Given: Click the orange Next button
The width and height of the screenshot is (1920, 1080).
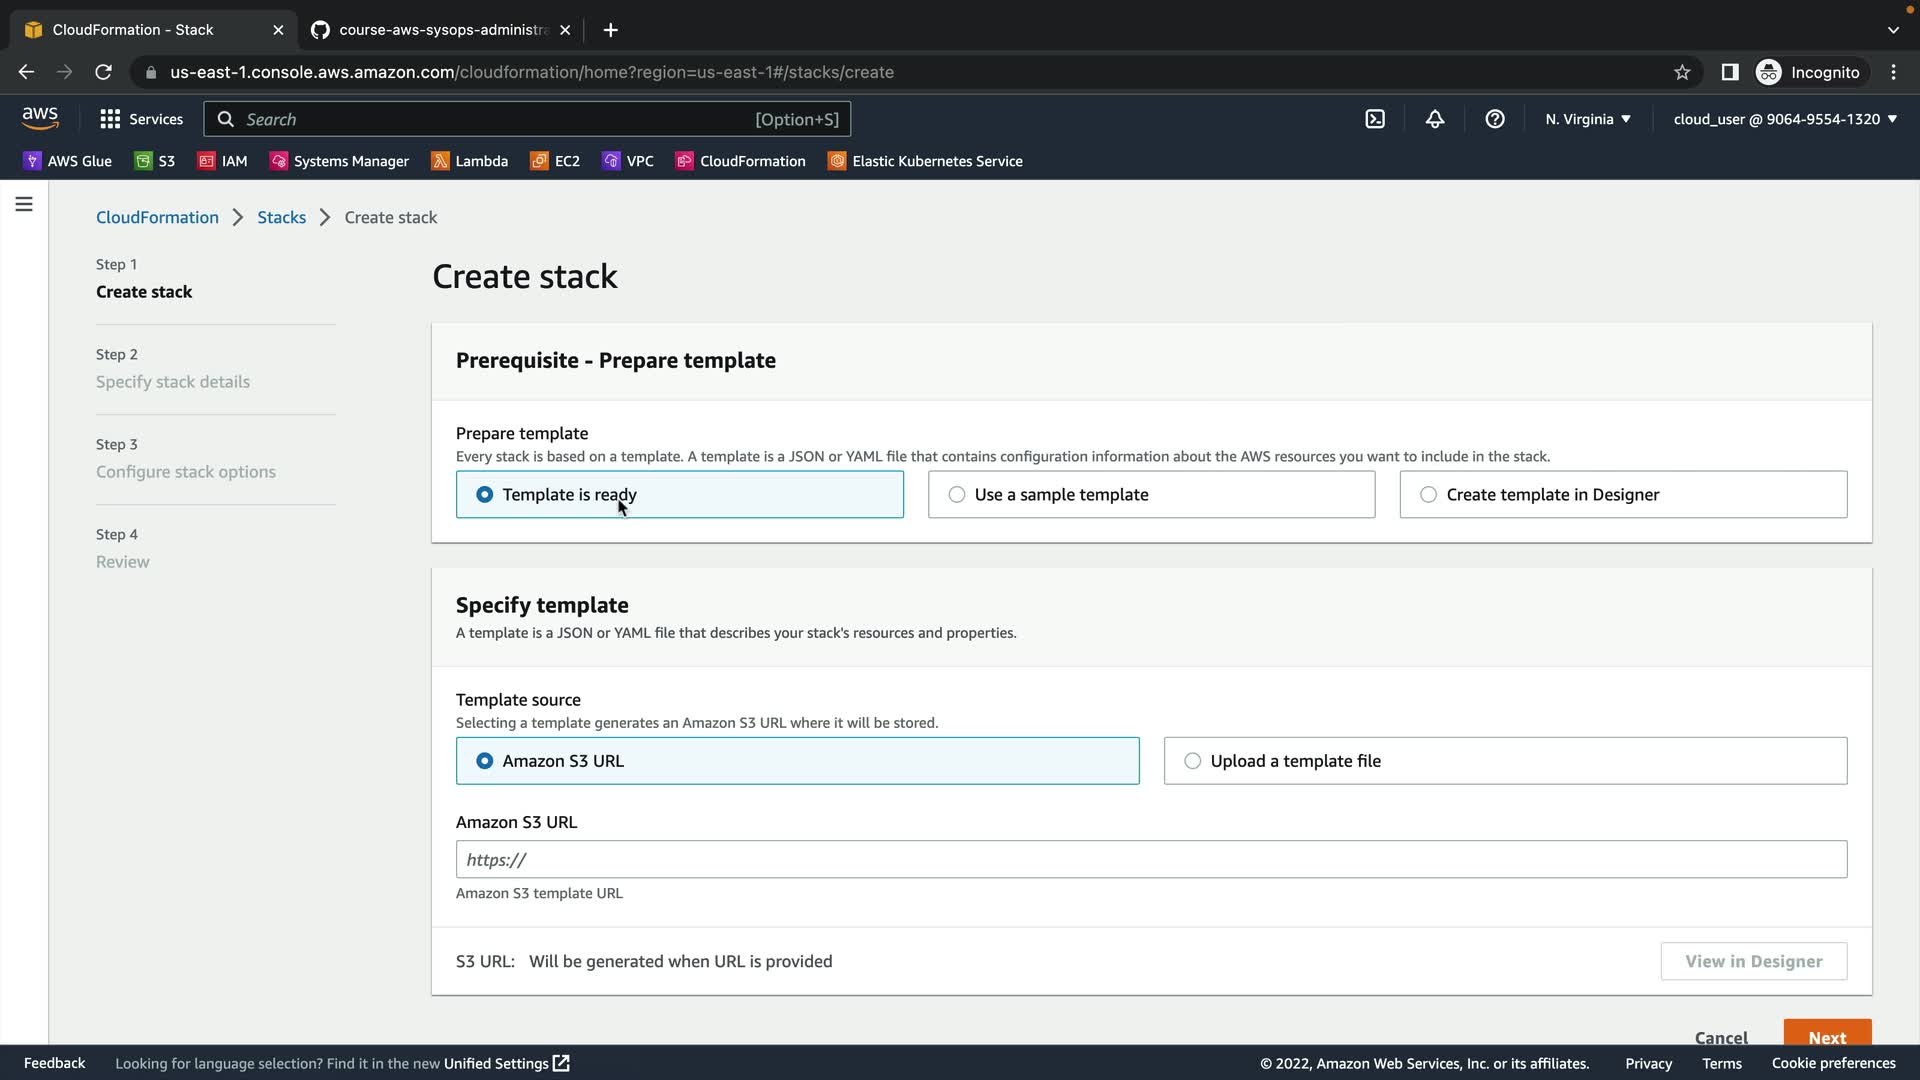Looking at the screenshot, I should (x=1826, y=1036).
